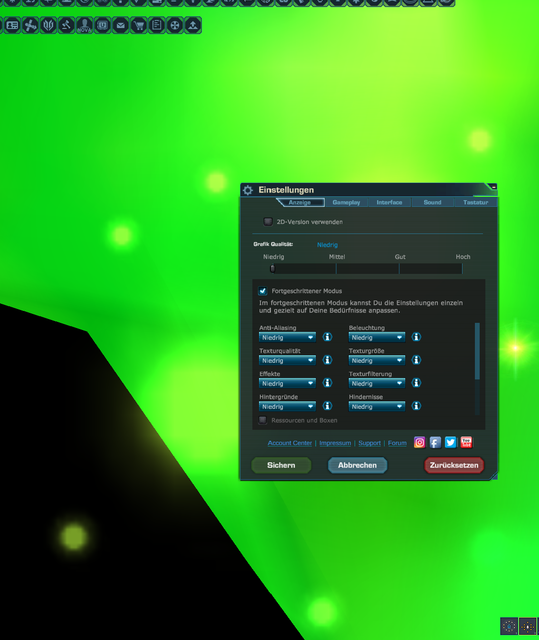Click the Zurücksetzen button
This screenshot has height=640, width=539.
454,465
